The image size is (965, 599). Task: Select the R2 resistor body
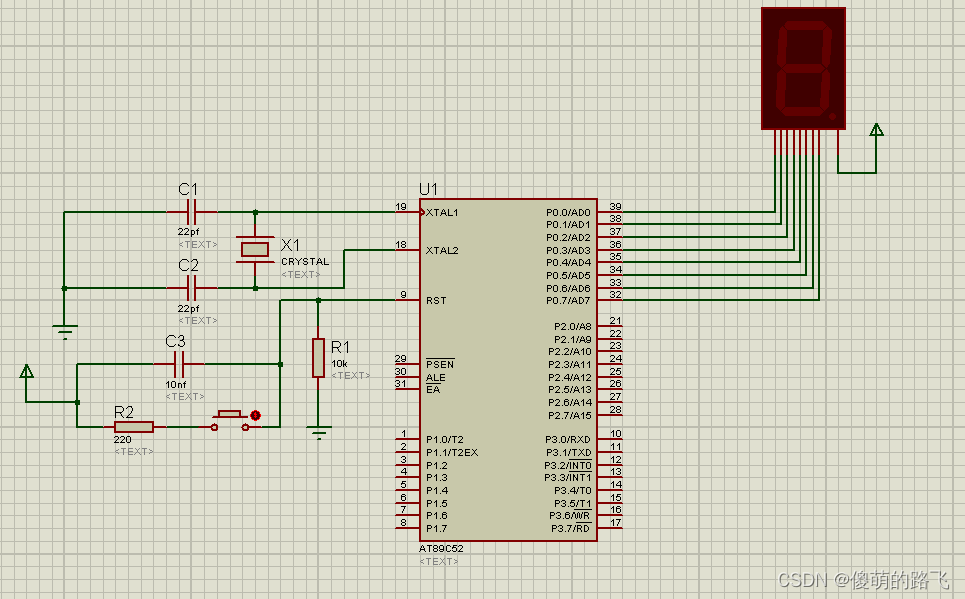pyautogui.click(x=134, y=427)
